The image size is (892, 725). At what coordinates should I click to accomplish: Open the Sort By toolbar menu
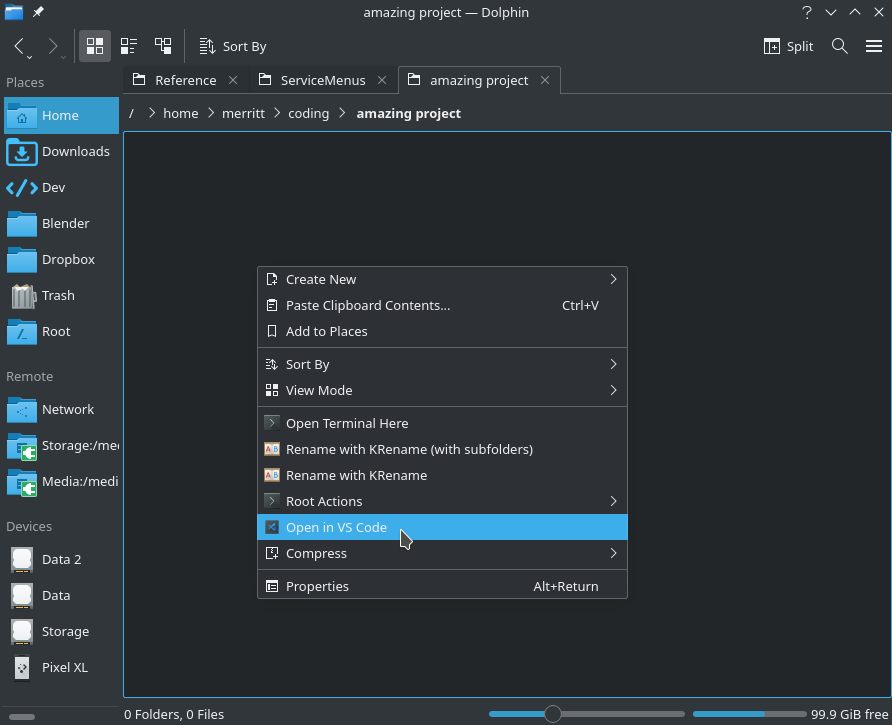click(233, 46)
